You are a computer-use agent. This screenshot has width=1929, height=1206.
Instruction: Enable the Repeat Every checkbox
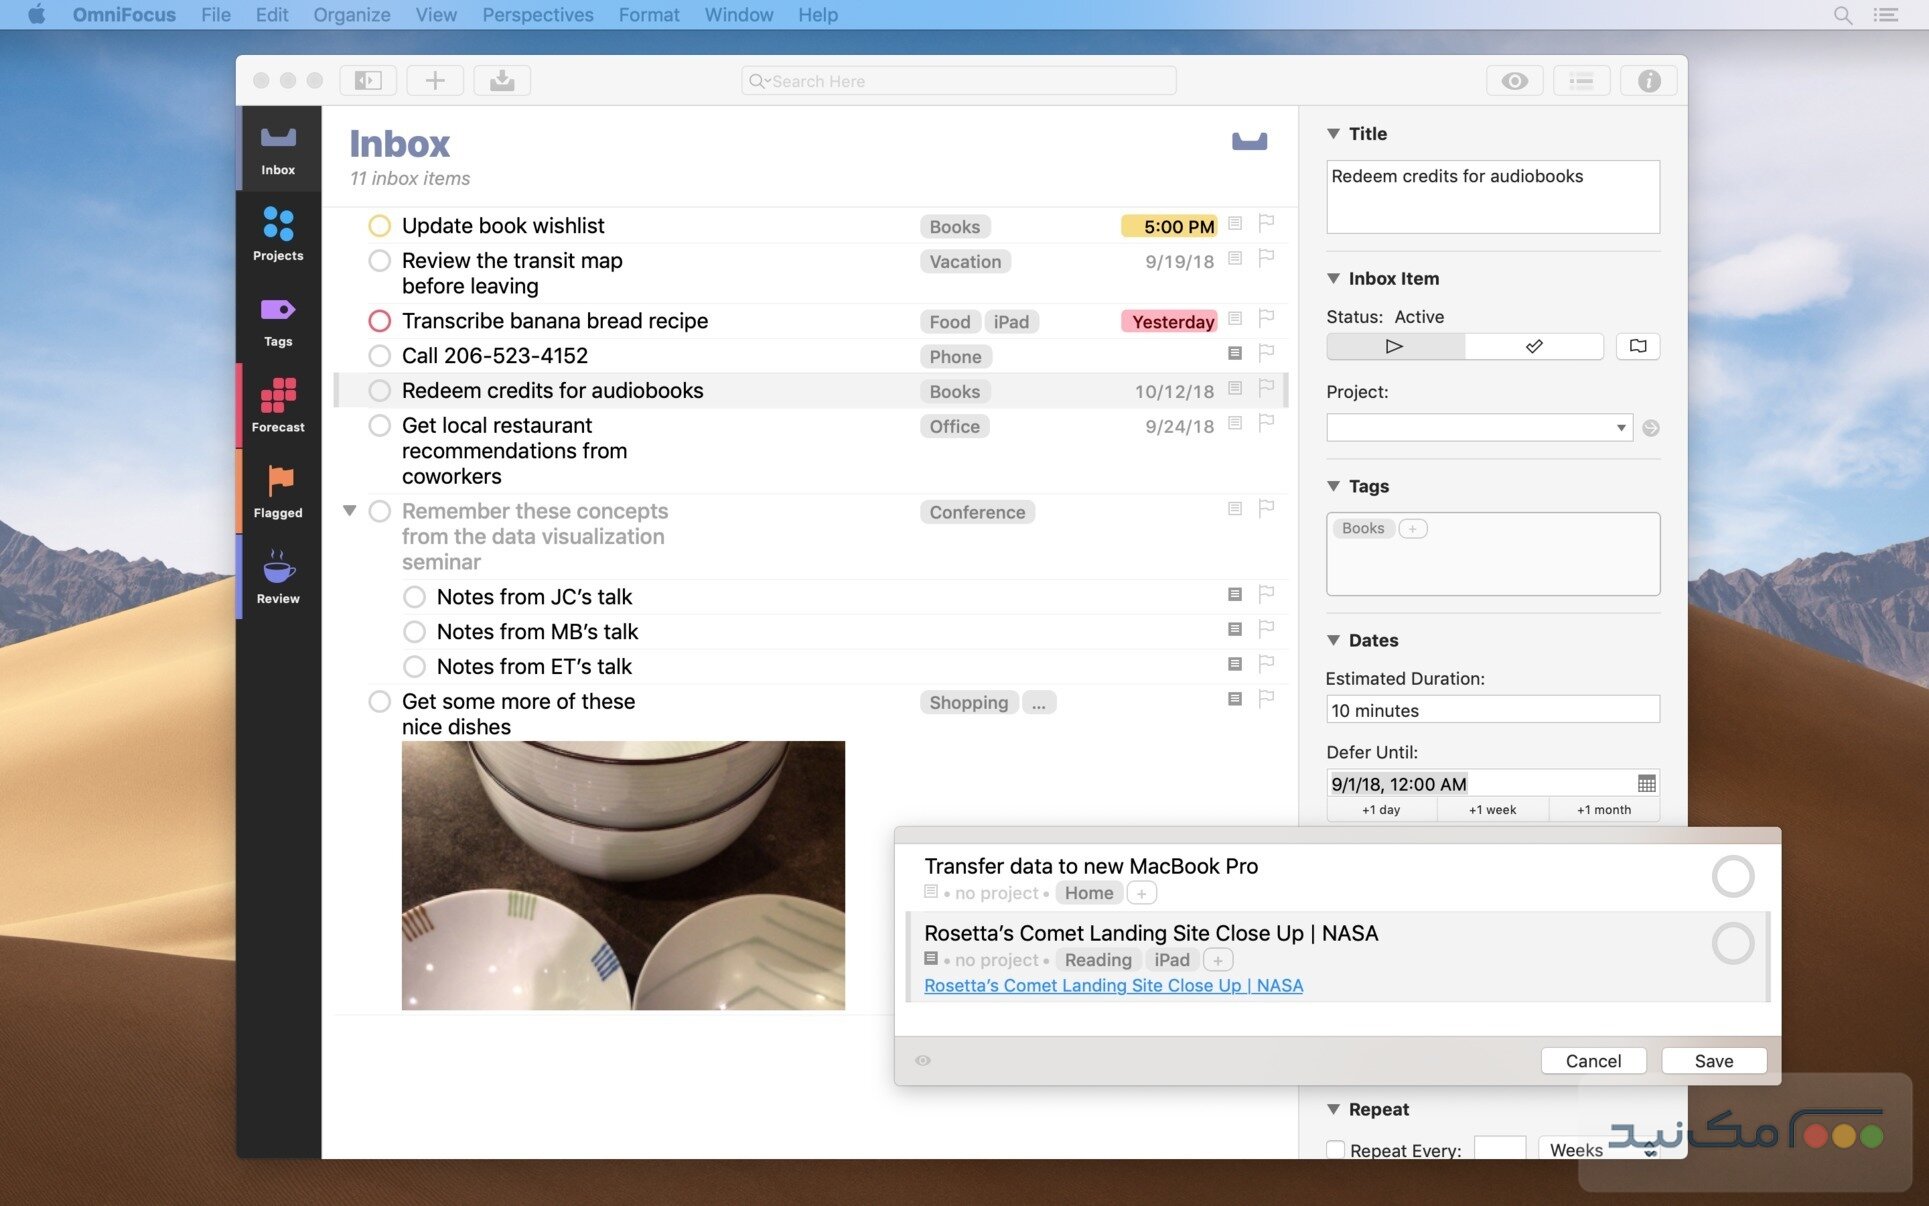pyautogui.click(x=1334, y=1150)
